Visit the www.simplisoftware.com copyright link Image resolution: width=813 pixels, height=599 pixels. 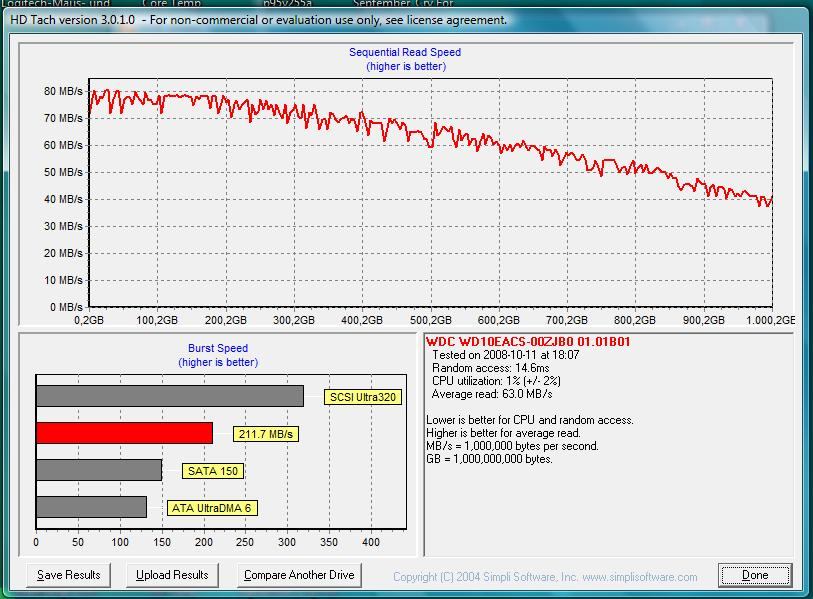(640, 577)
